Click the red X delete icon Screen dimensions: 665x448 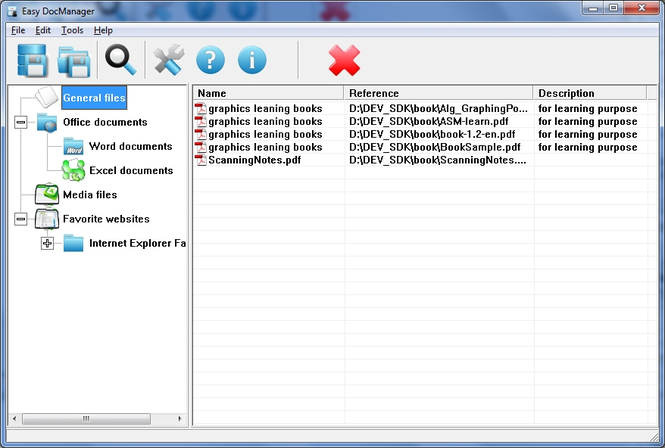tap(344, 61)
